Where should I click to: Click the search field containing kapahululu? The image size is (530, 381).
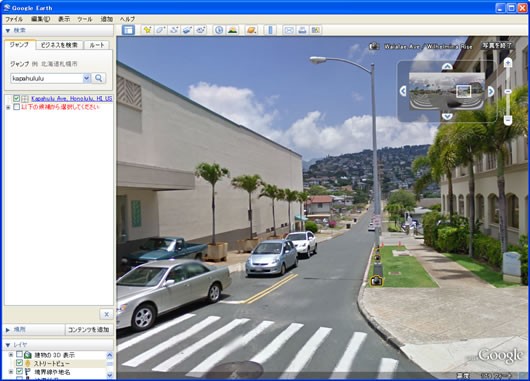click(x=47, y=78)
